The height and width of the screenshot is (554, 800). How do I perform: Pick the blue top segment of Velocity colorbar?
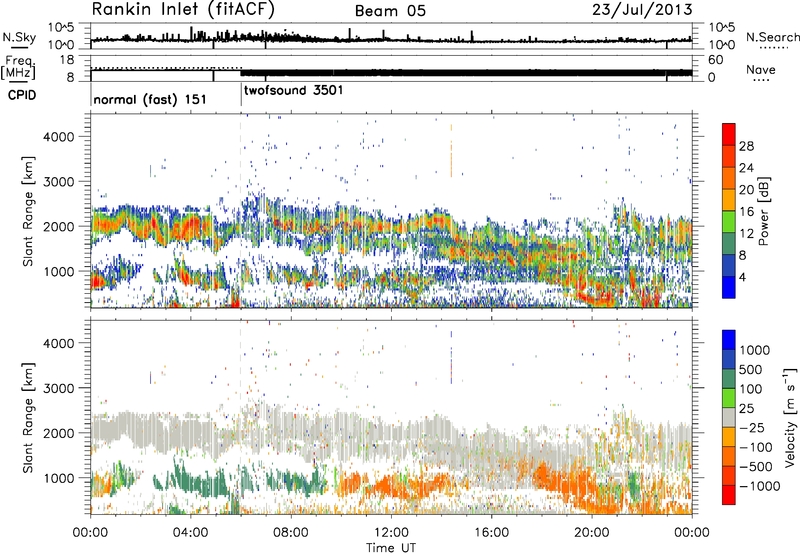(729, 340)
